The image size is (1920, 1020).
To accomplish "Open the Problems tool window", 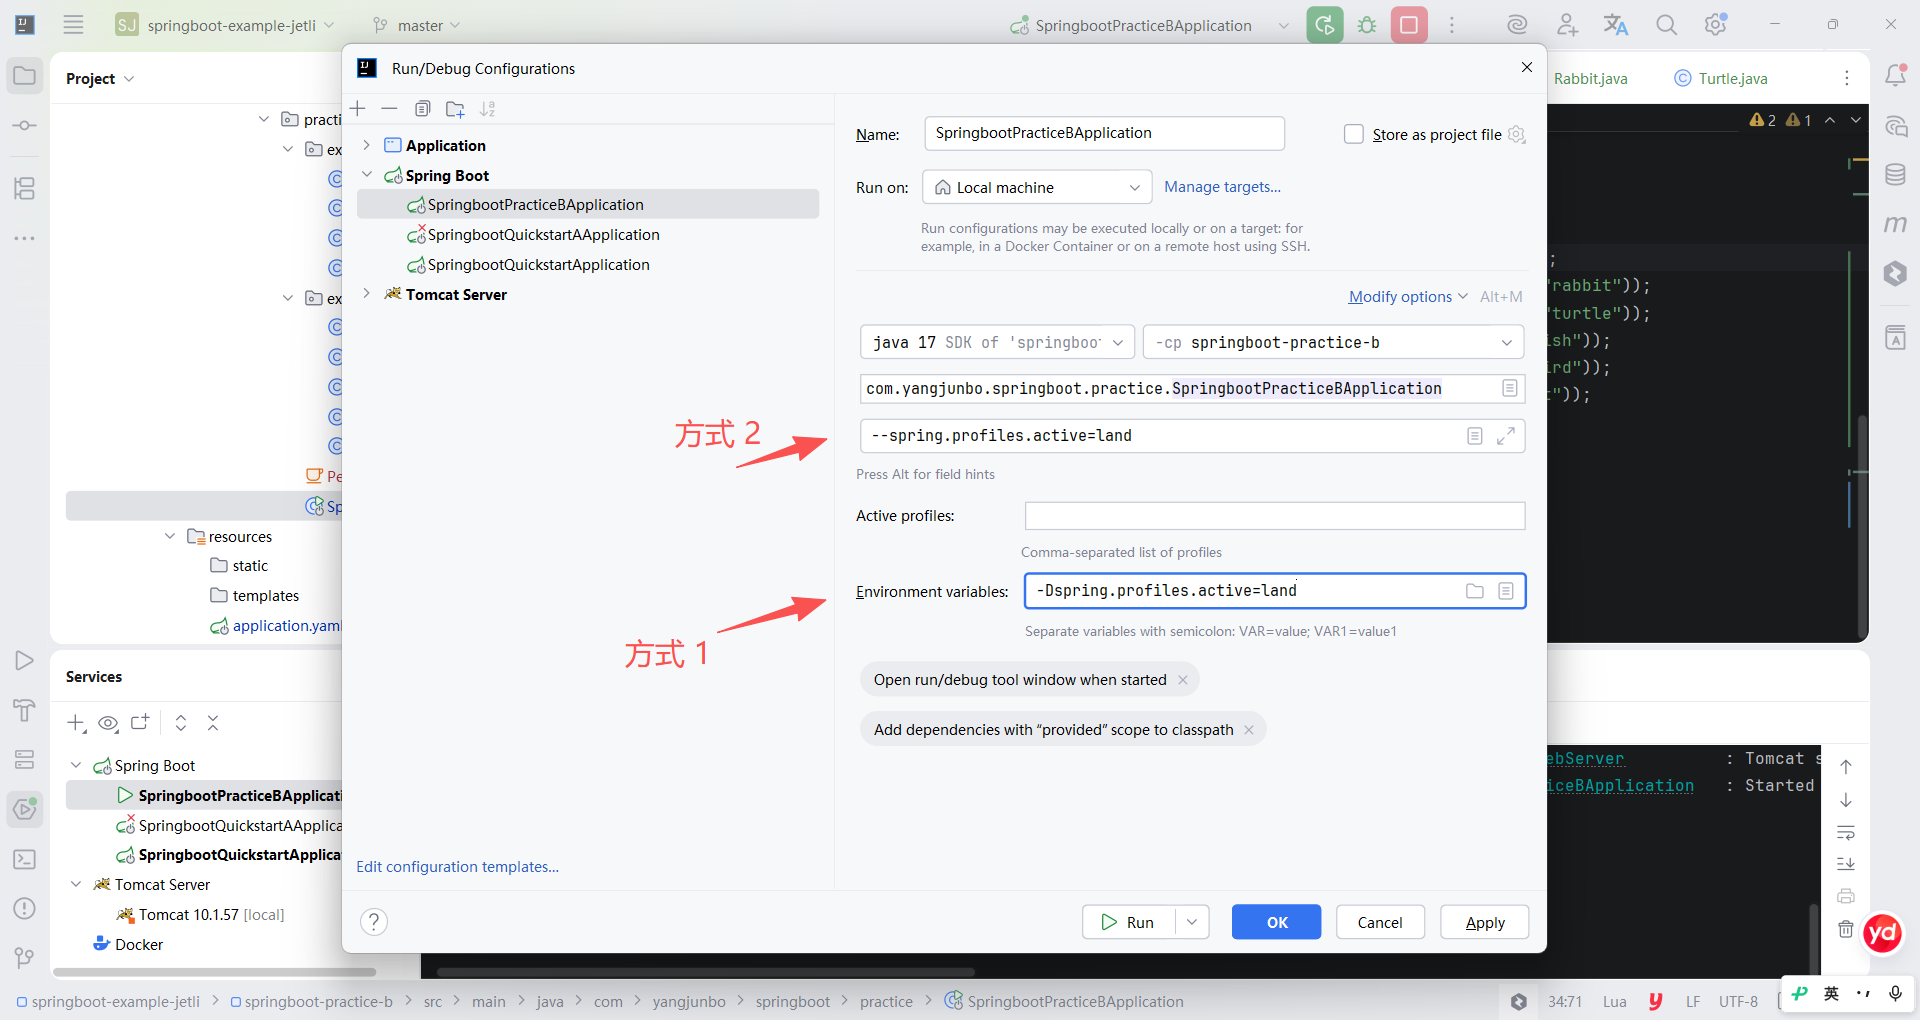I will [25, 908].
